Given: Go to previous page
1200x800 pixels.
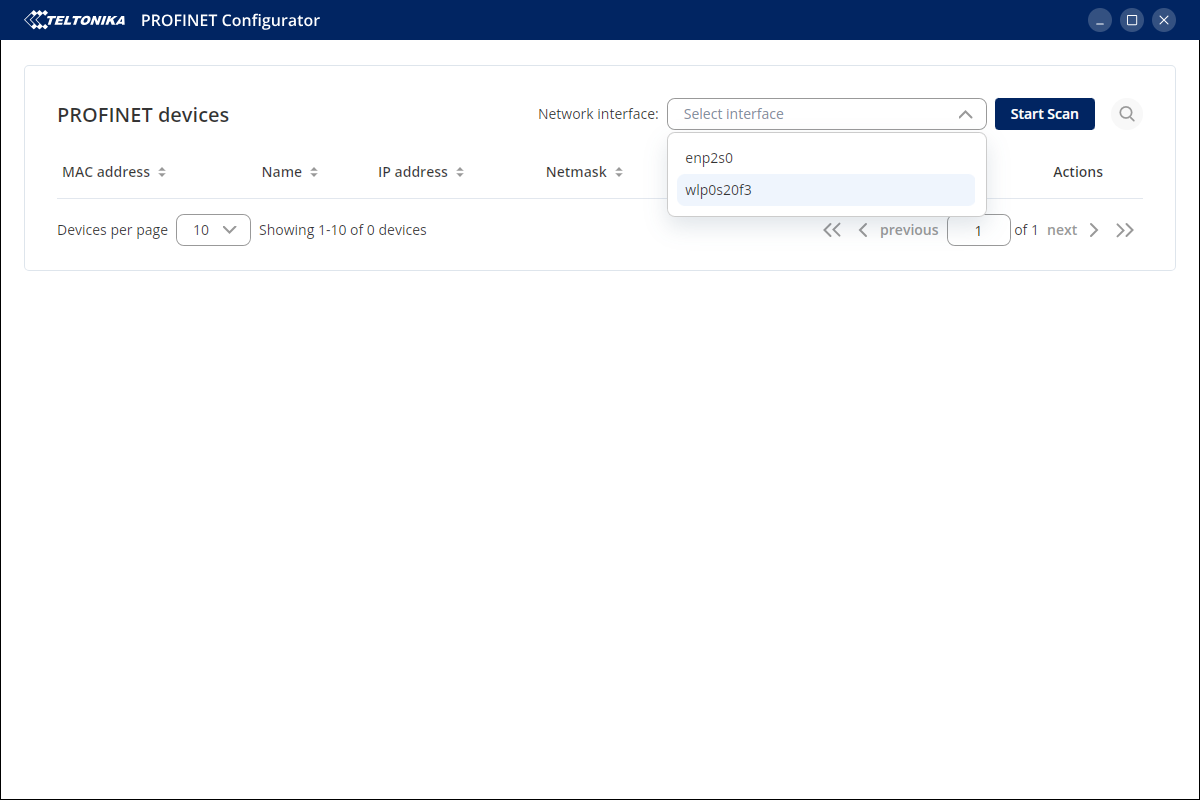Looking at the screenshot, I should click(x=899, y=230).
